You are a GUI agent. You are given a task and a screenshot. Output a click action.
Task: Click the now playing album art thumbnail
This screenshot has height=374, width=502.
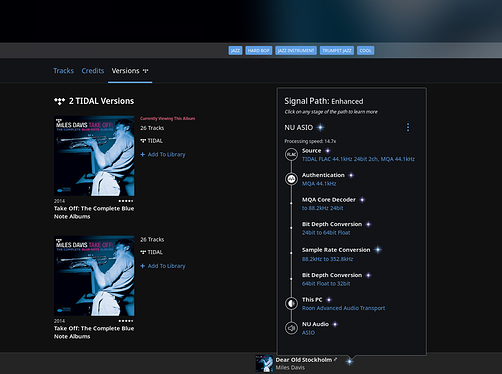(264, 363)
